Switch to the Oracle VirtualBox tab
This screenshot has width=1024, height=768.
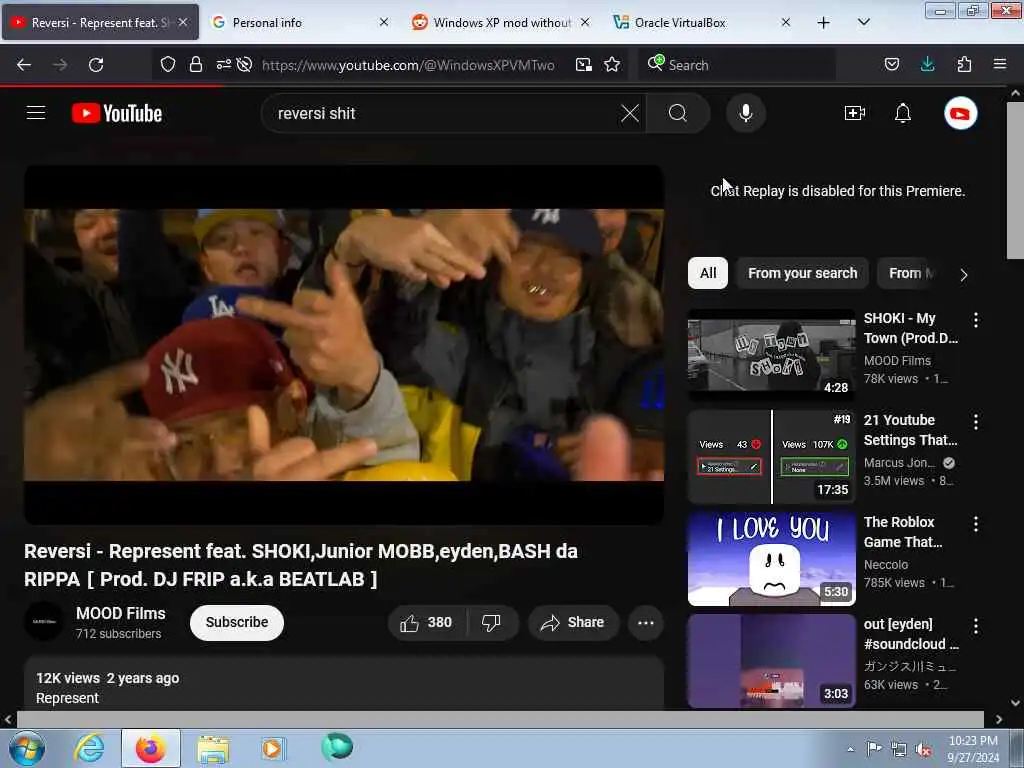[x=702, y=23]
